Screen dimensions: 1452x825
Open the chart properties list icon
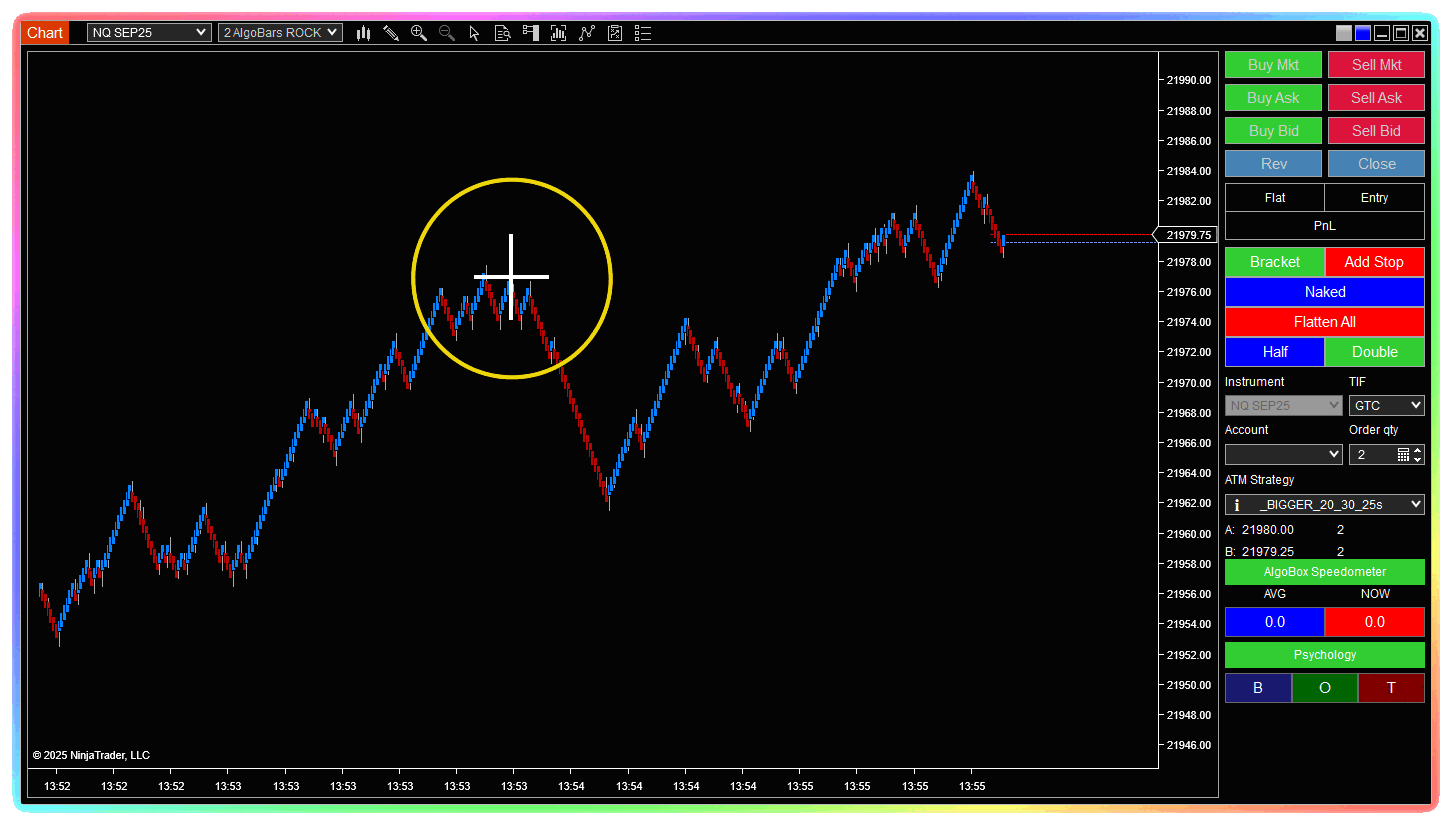pyautogui.click(x=643, y=33)
